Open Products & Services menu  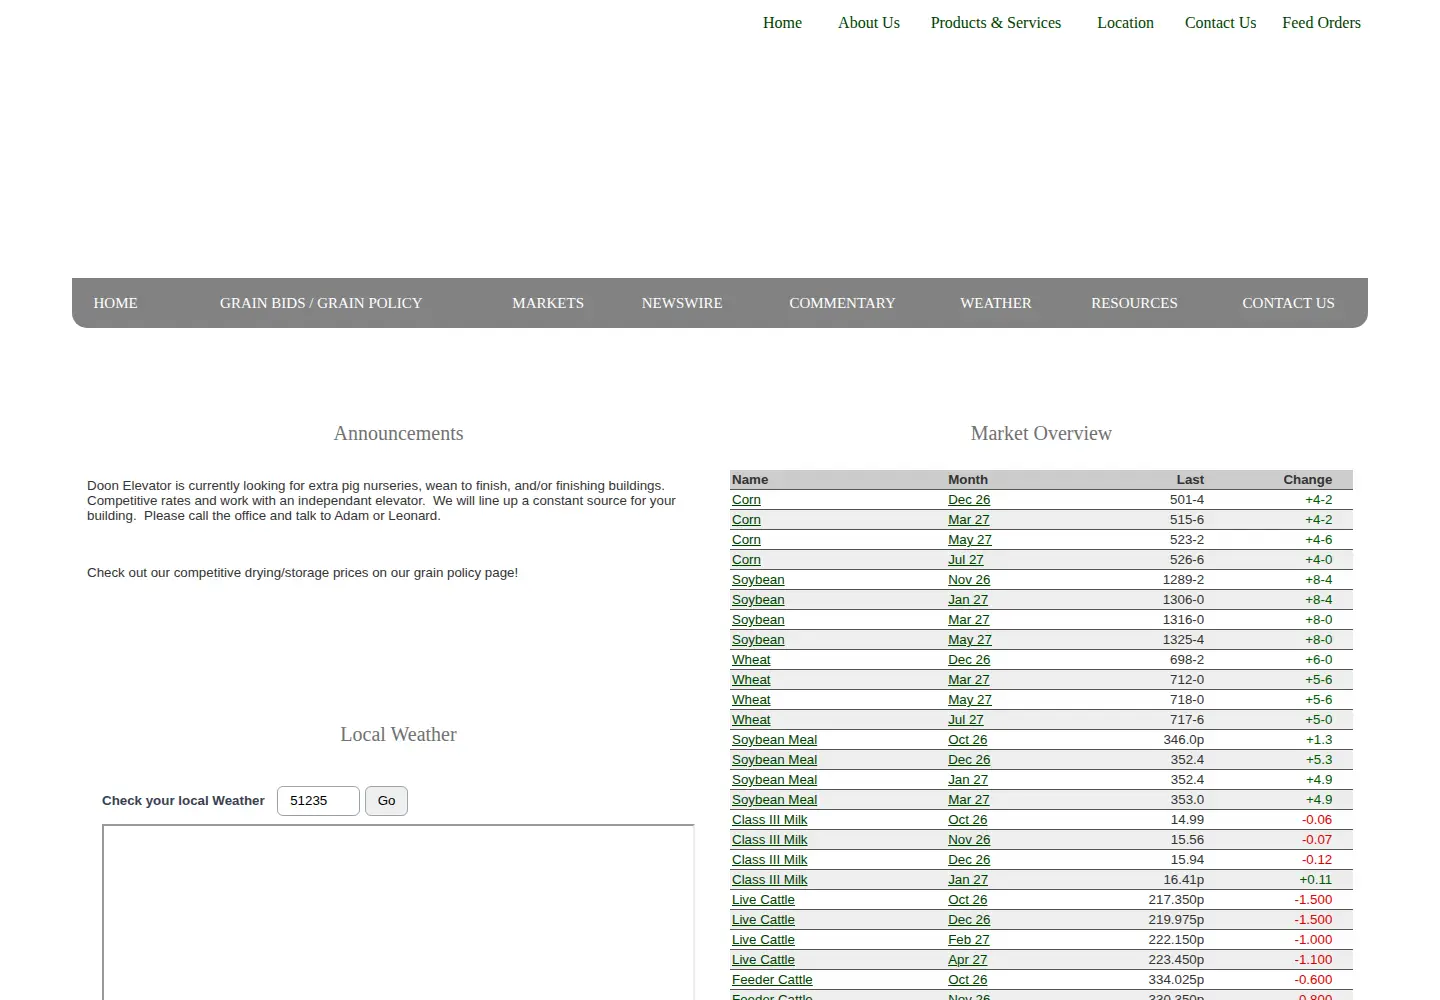tap(996, 23)
